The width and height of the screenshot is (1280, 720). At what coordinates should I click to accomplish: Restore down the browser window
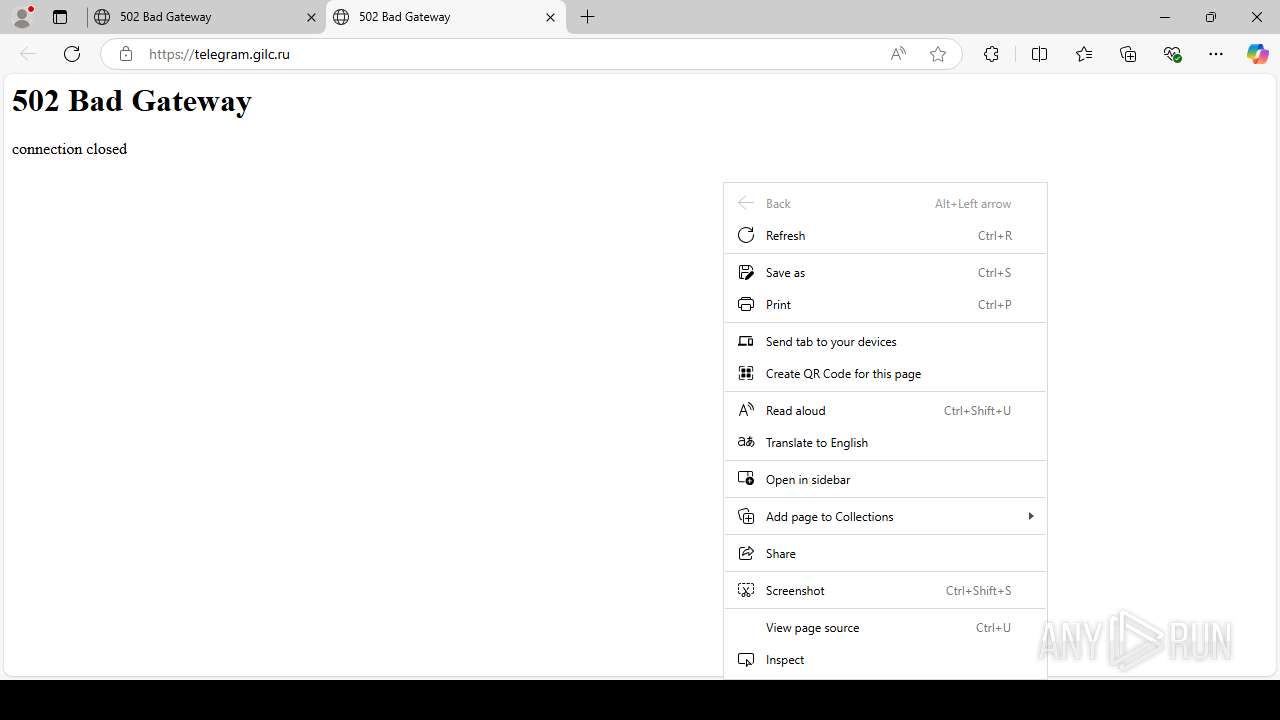tap(1211, 17)
